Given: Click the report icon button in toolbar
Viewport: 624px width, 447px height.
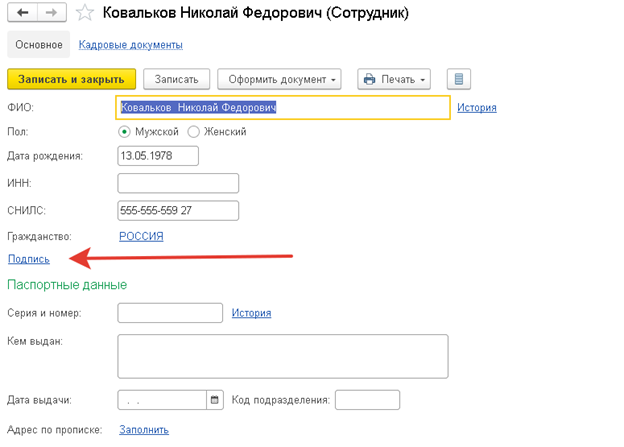Looking at the screenshot, I should 459,79.
